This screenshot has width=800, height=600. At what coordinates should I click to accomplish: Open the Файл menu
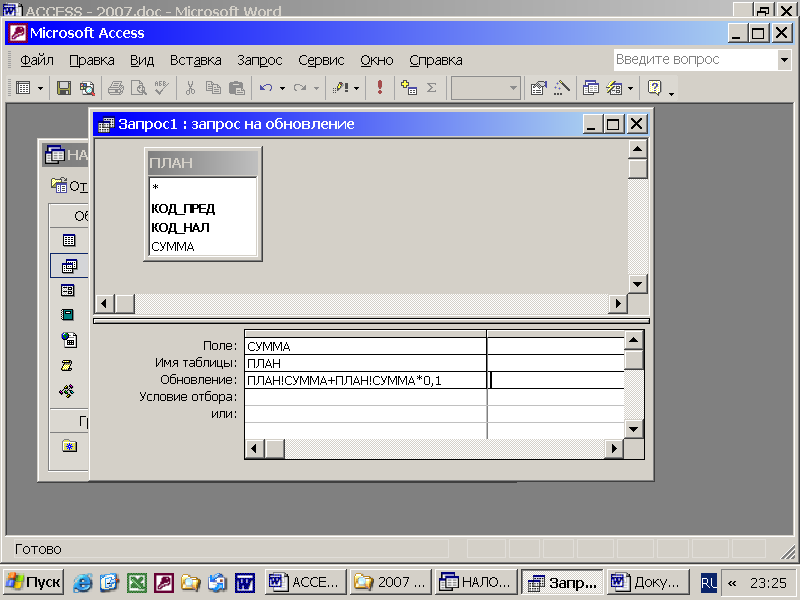click(37, 60)
